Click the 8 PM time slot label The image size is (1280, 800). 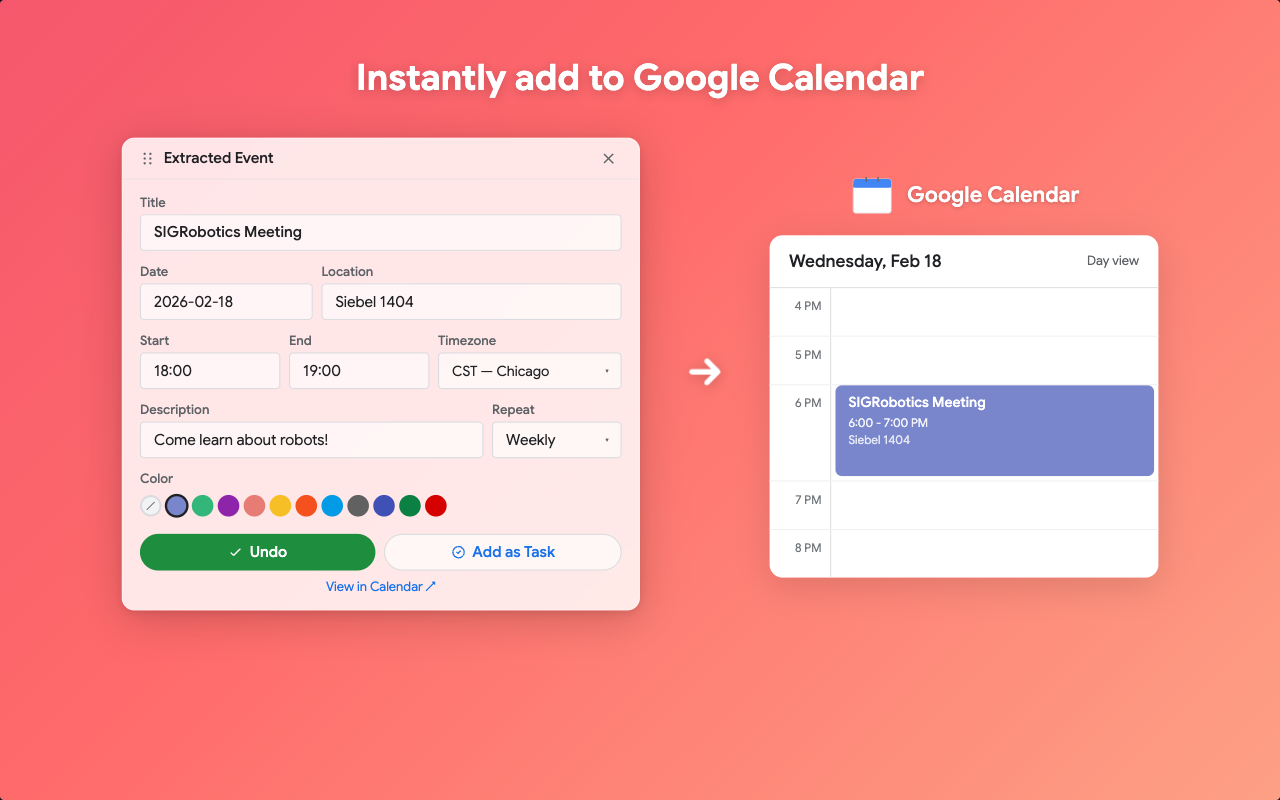click(808, 548)
